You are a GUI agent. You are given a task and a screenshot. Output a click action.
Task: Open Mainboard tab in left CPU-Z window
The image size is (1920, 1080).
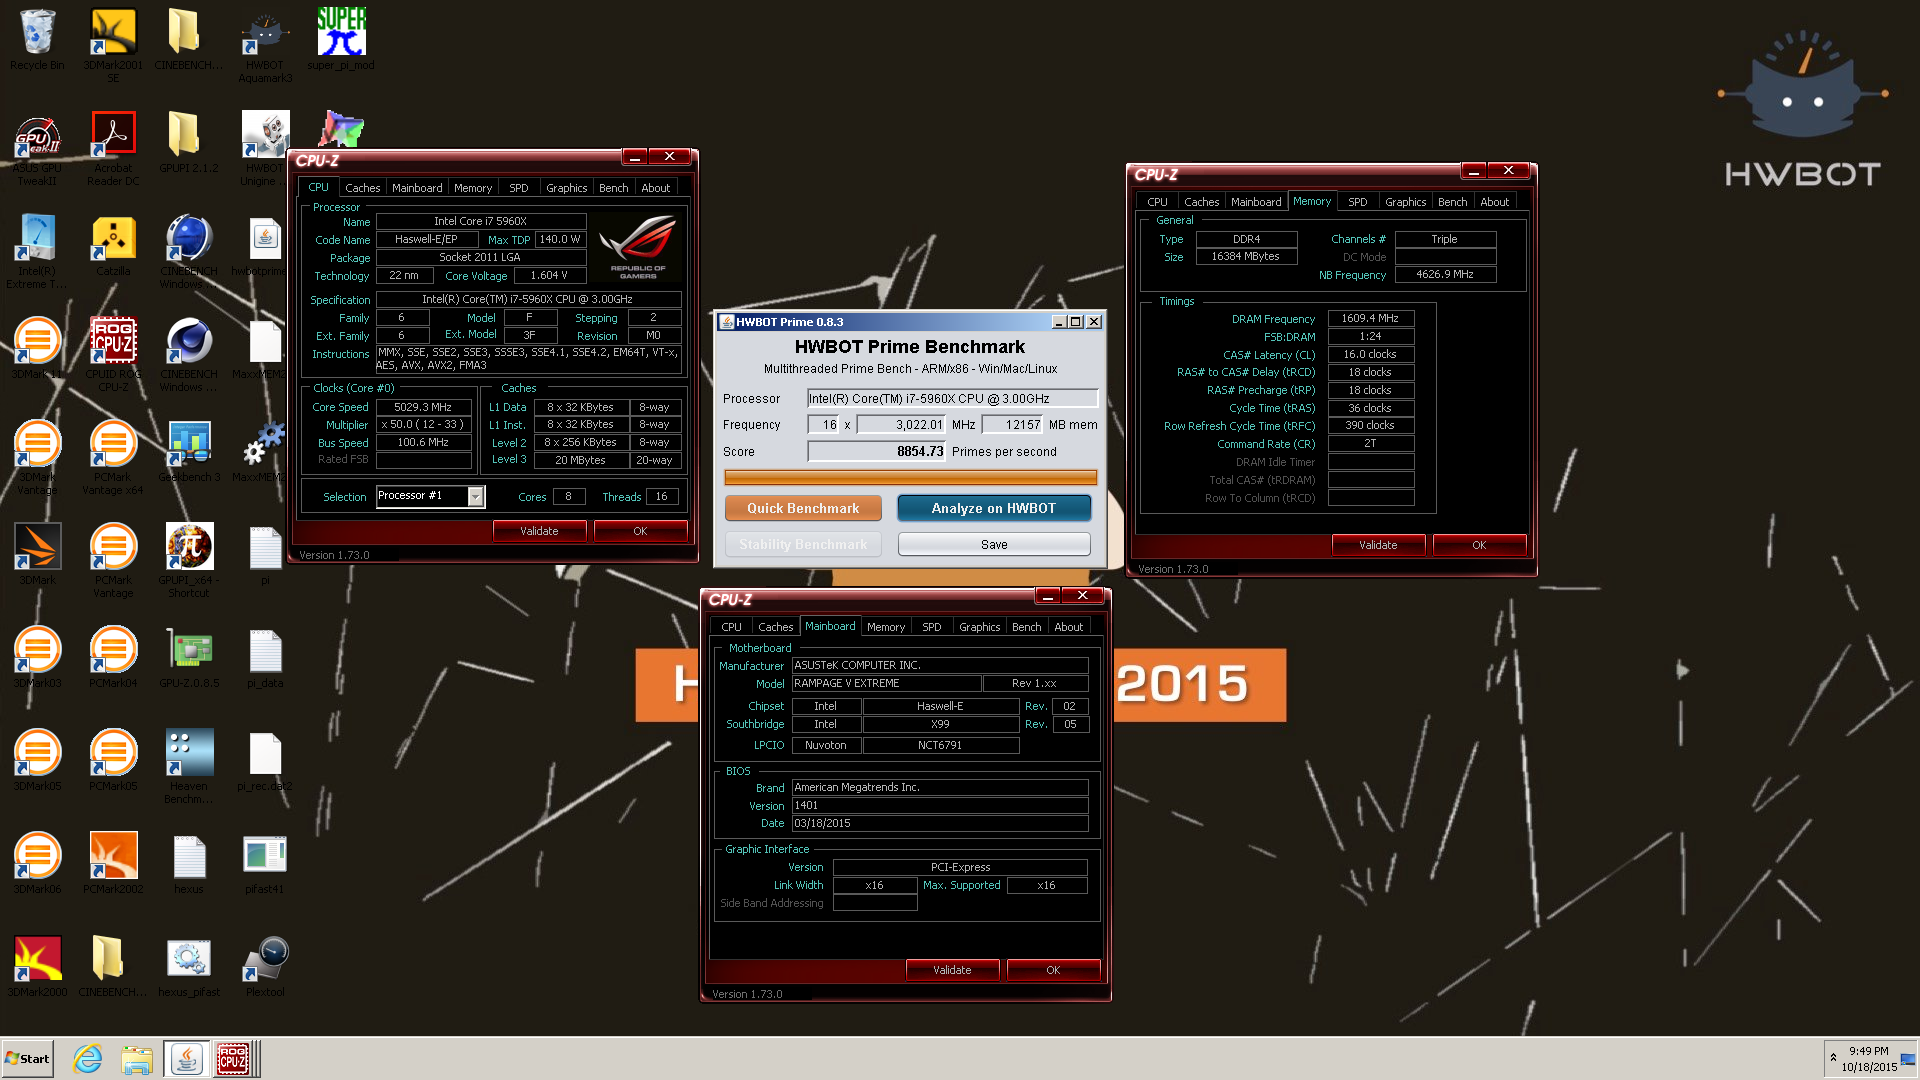tap(417, 188)
